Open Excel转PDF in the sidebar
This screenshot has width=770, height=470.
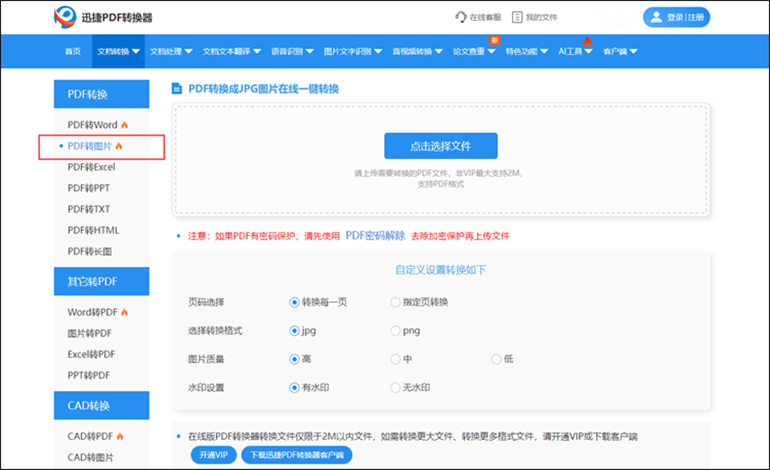coord(91,354)
